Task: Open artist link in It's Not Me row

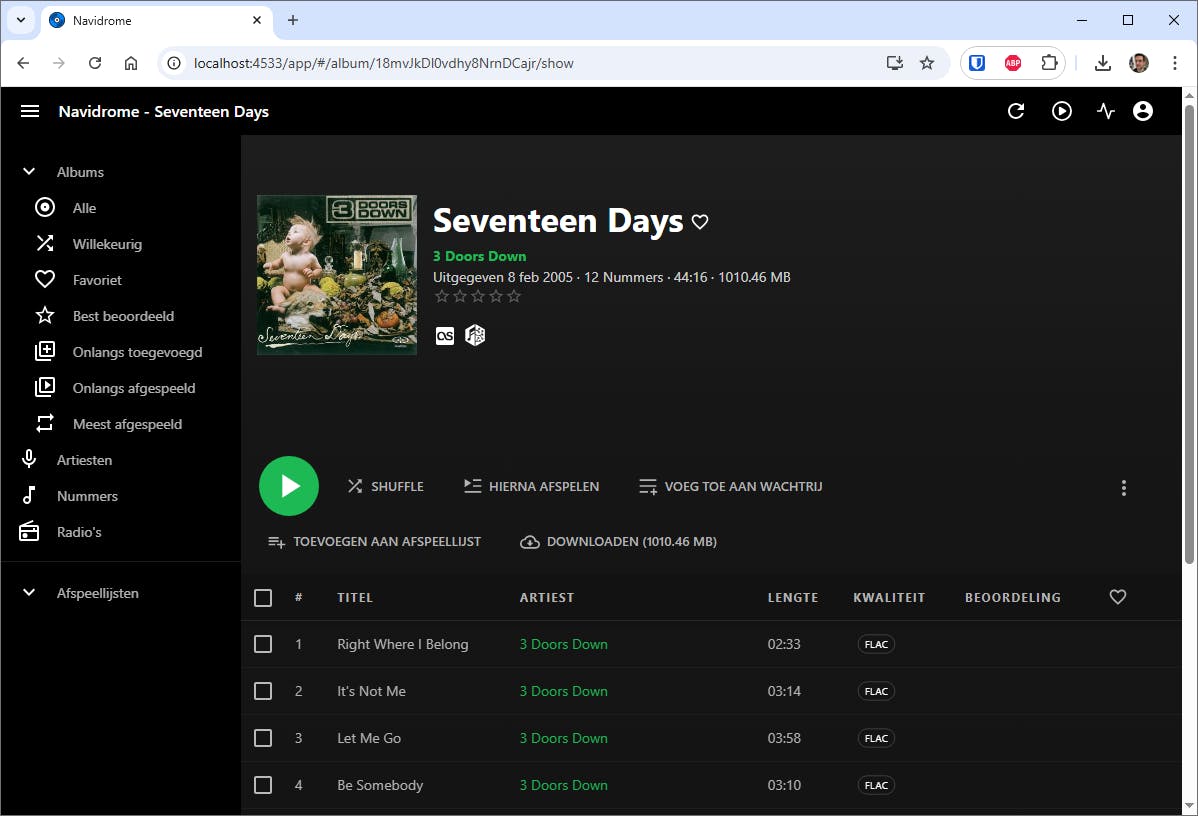Action: pyautogui.click(x=564, y=691)
